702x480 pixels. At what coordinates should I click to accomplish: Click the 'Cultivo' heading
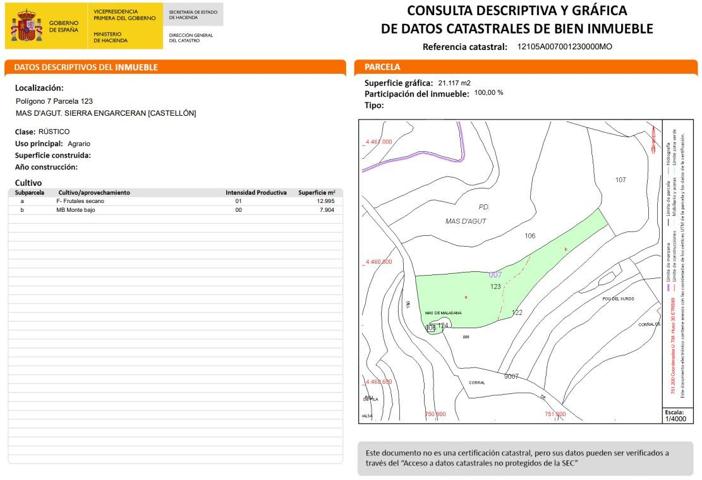(28, 183)
